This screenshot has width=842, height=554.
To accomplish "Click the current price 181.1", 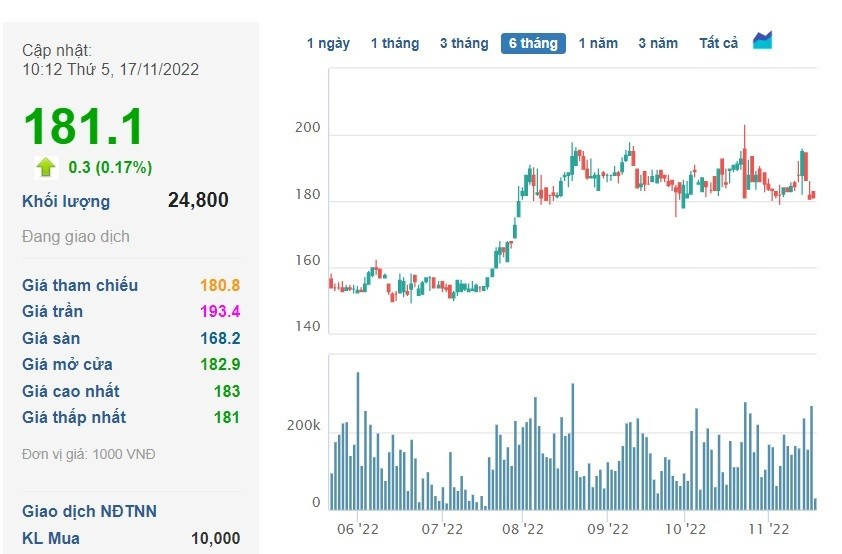I will coord(84,128).
